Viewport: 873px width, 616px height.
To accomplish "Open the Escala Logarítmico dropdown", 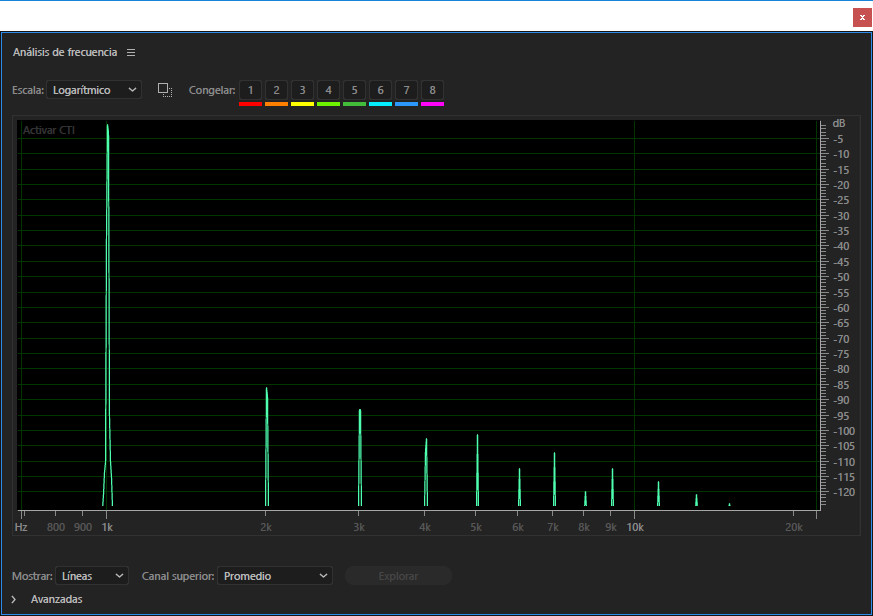I will (x=94, y=90).
